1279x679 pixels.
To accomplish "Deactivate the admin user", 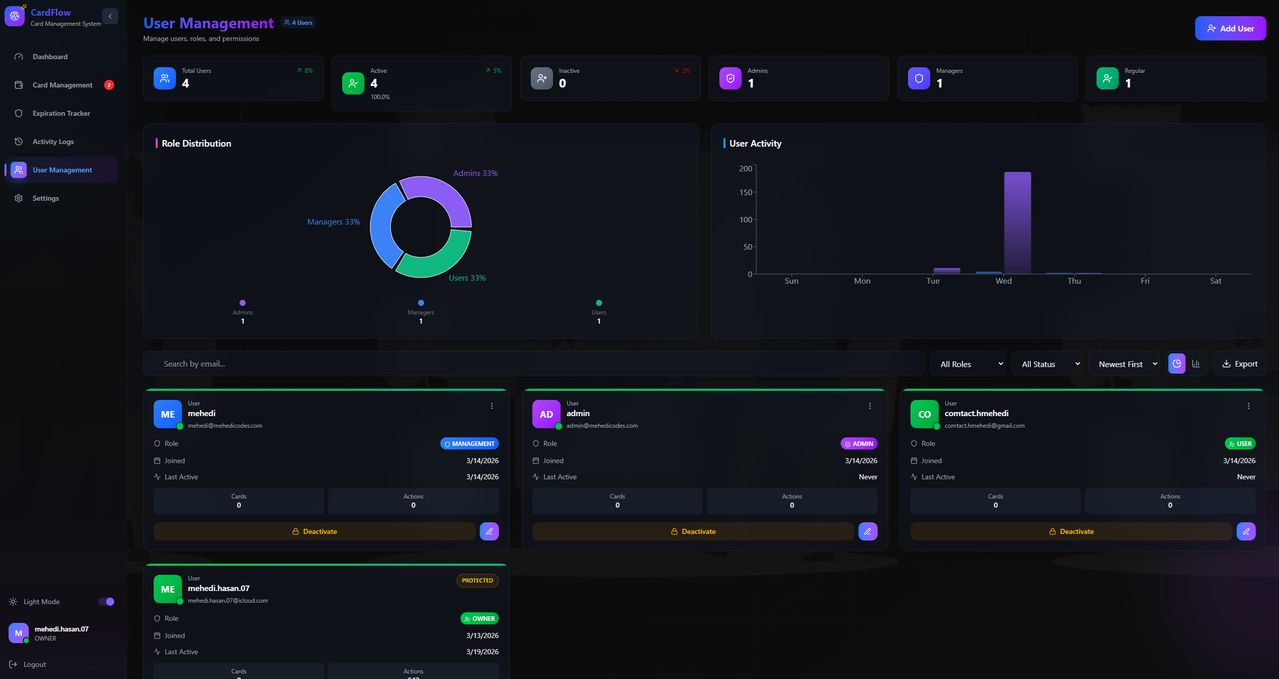I will click(693, 532).
